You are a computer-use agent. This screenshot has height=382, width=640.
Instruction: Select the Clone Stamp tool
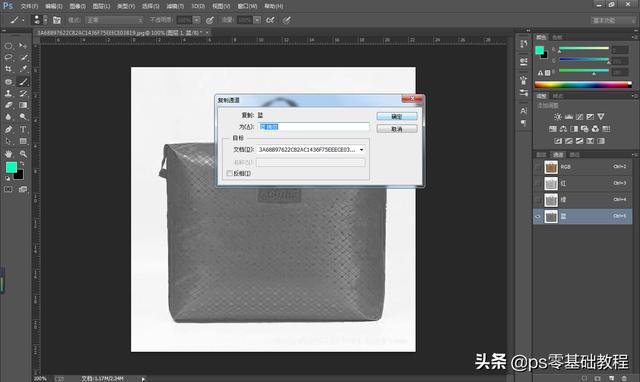[8, 93]
